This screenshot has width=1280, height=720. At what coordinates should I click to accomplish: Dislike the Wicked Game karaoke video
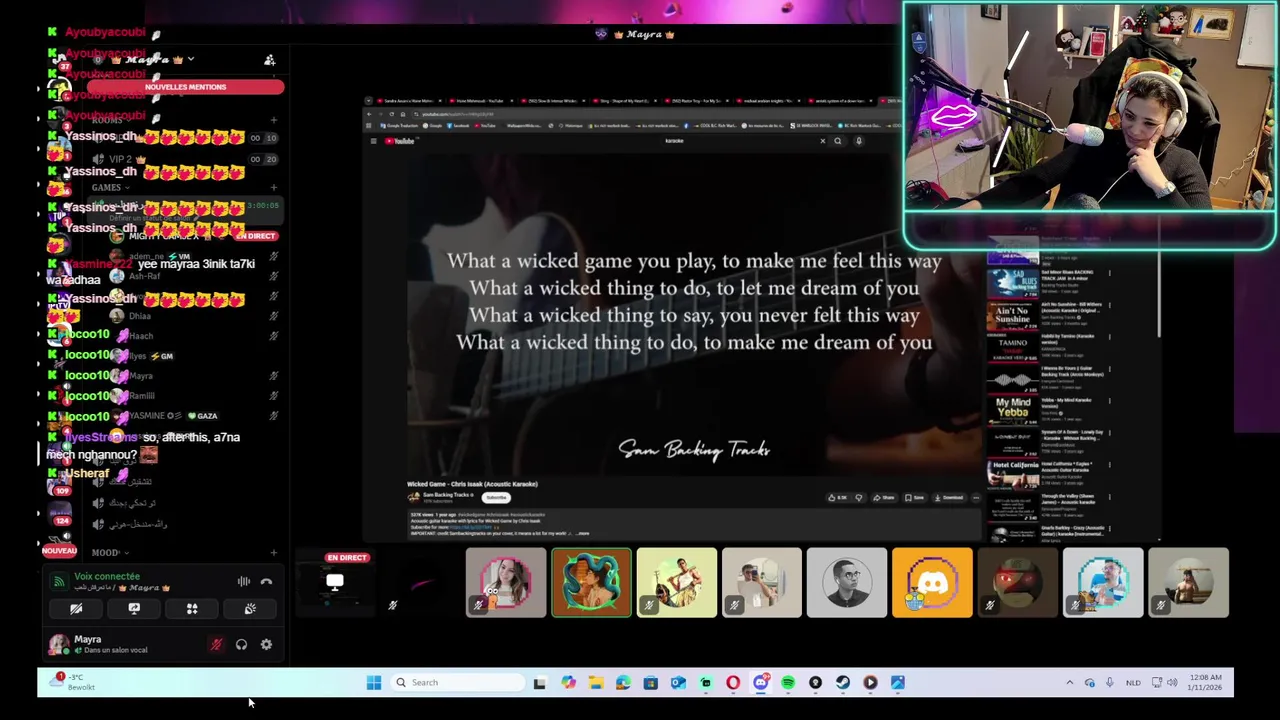[858, 497]
